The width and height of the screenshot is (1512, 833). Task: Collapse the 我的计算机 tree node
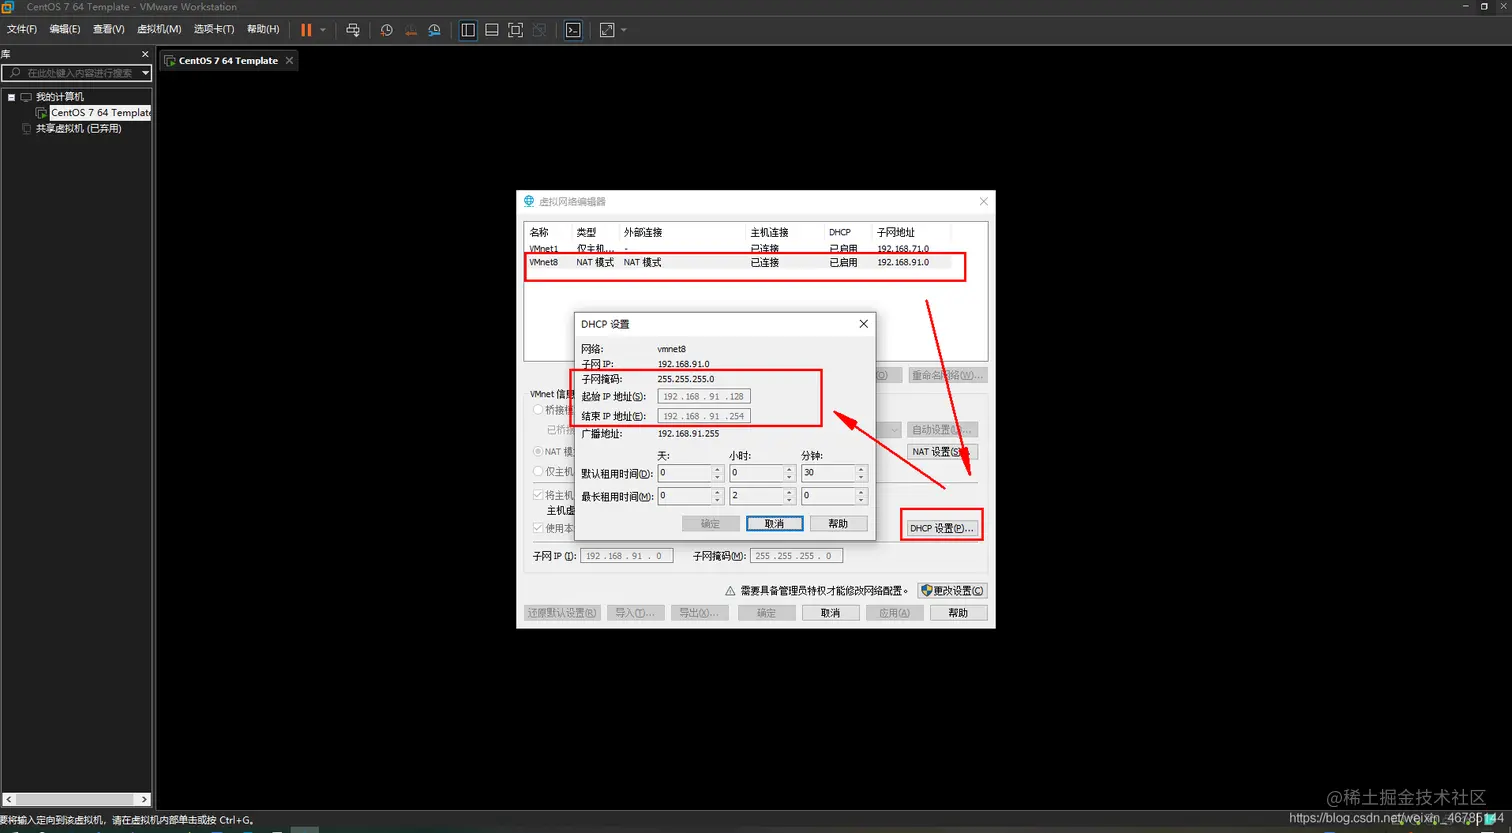click(11, 97)
